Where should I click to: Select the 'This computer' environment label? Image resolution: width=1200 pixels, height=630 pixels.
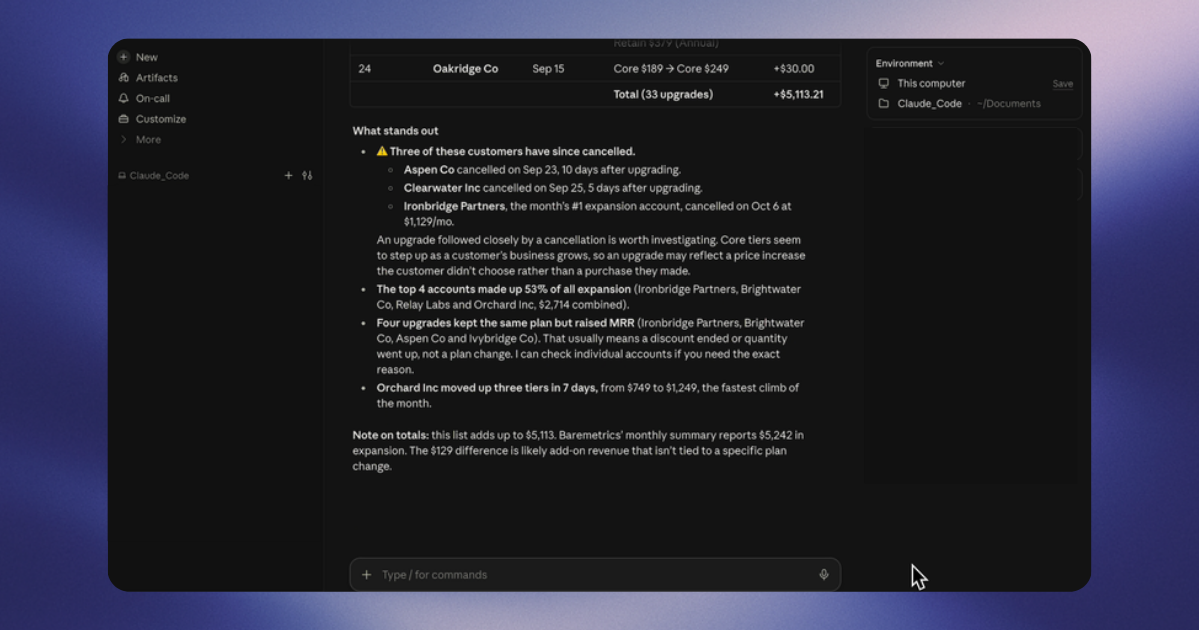coord(931,84)
